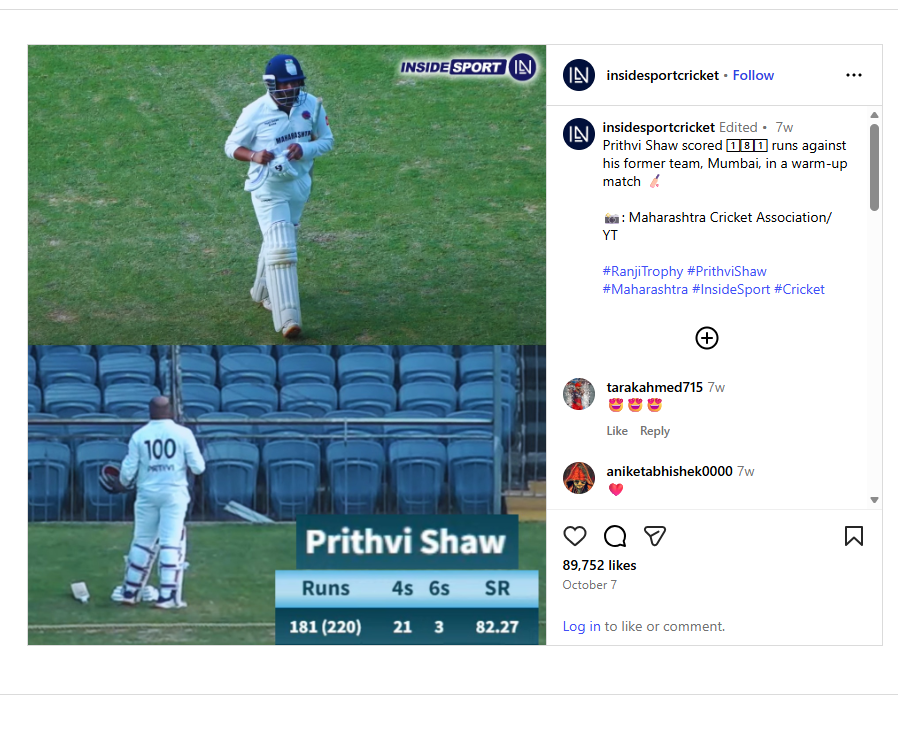The width and height of the screenshot is (898, 736).
Task: Click the Log in link
Action: (581, 626)
